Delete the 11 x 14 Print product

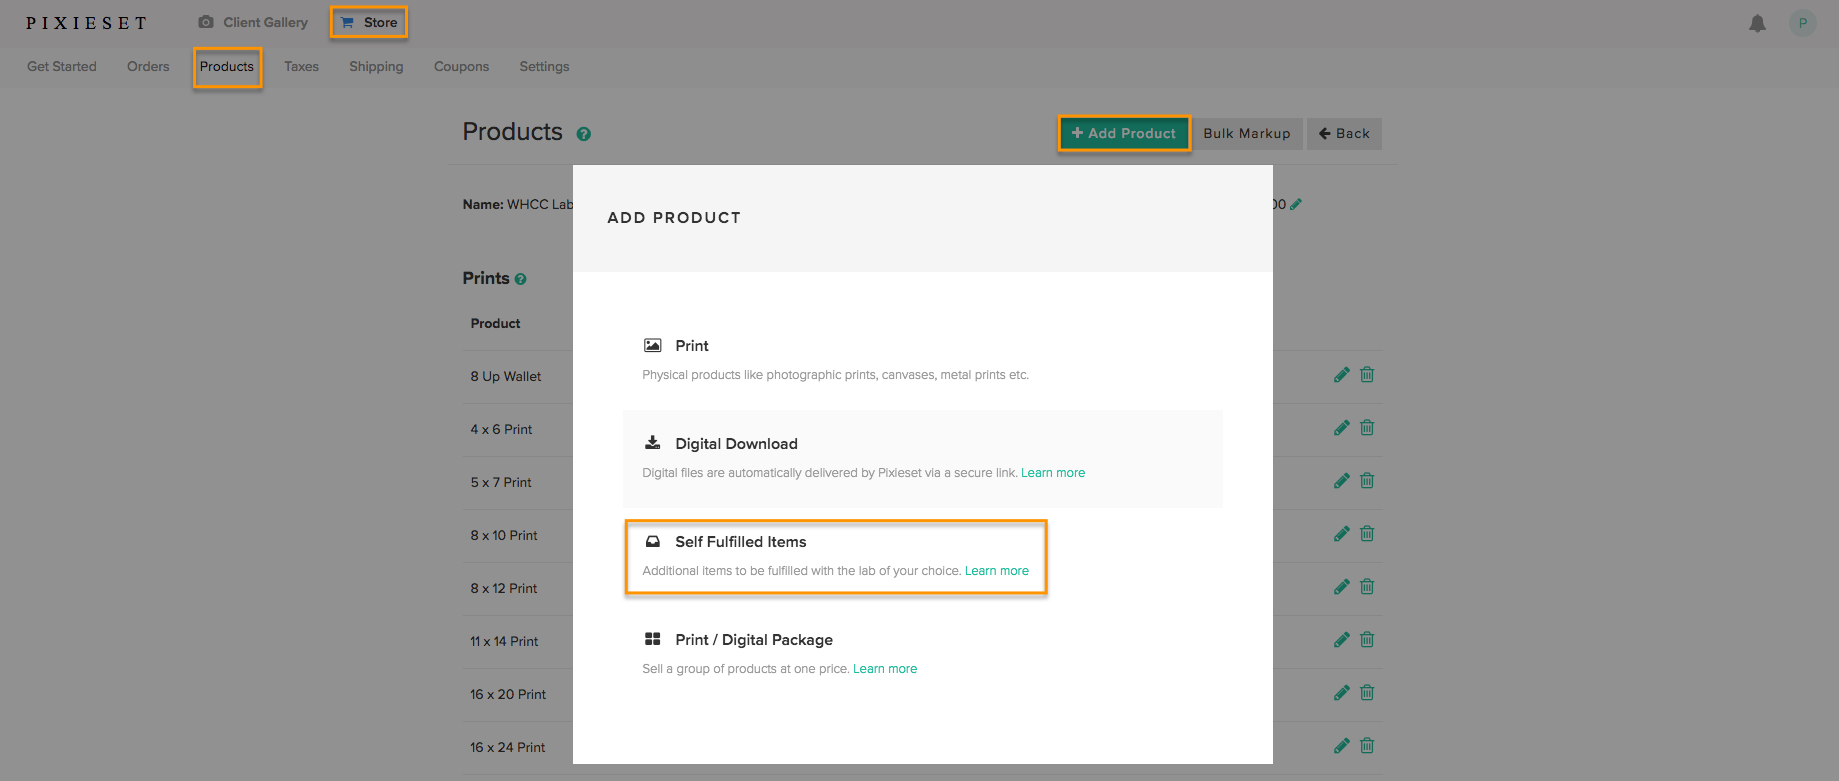tap(1367, 640)
